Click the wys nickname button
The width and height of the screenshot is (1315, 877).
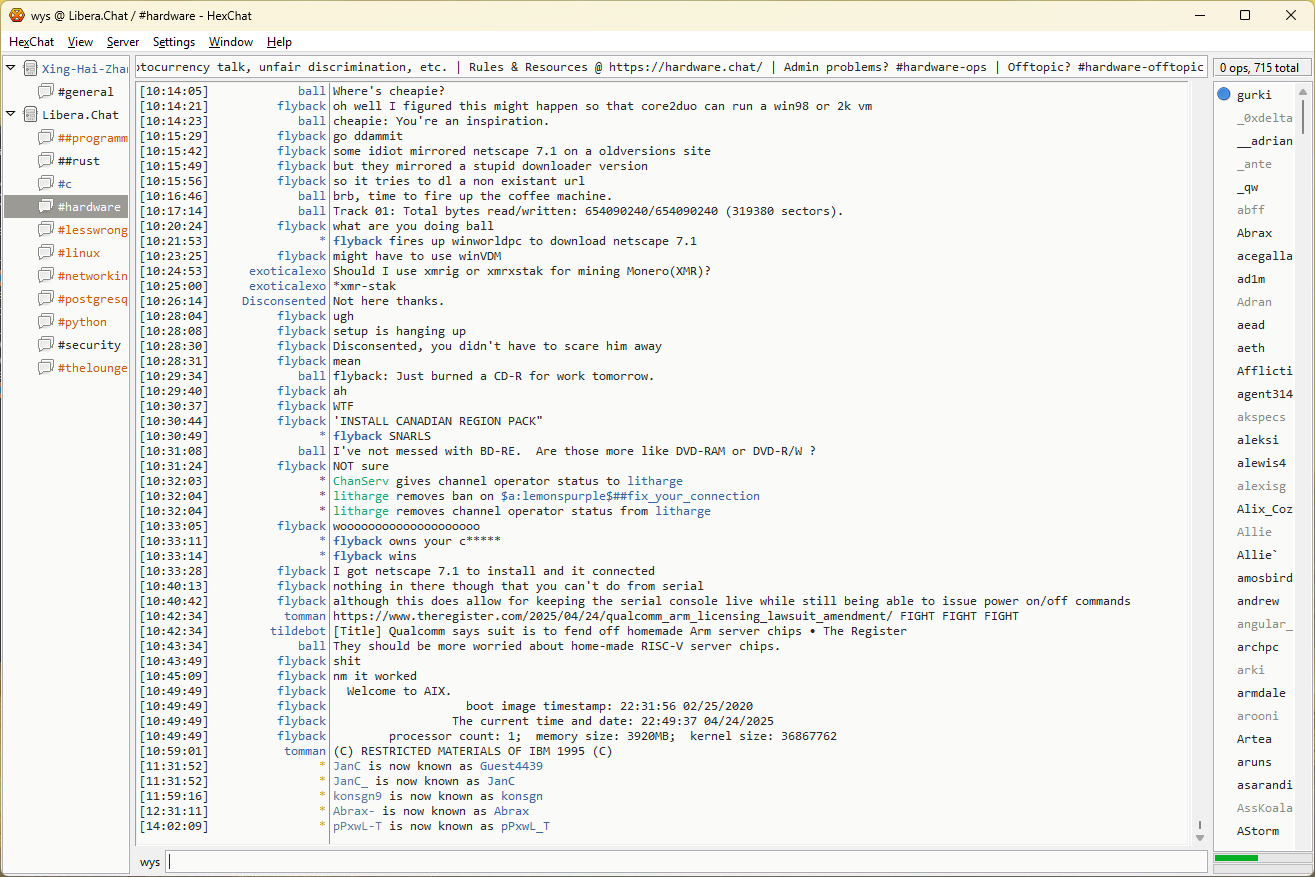pyautogui.click(x=150, y=862)
